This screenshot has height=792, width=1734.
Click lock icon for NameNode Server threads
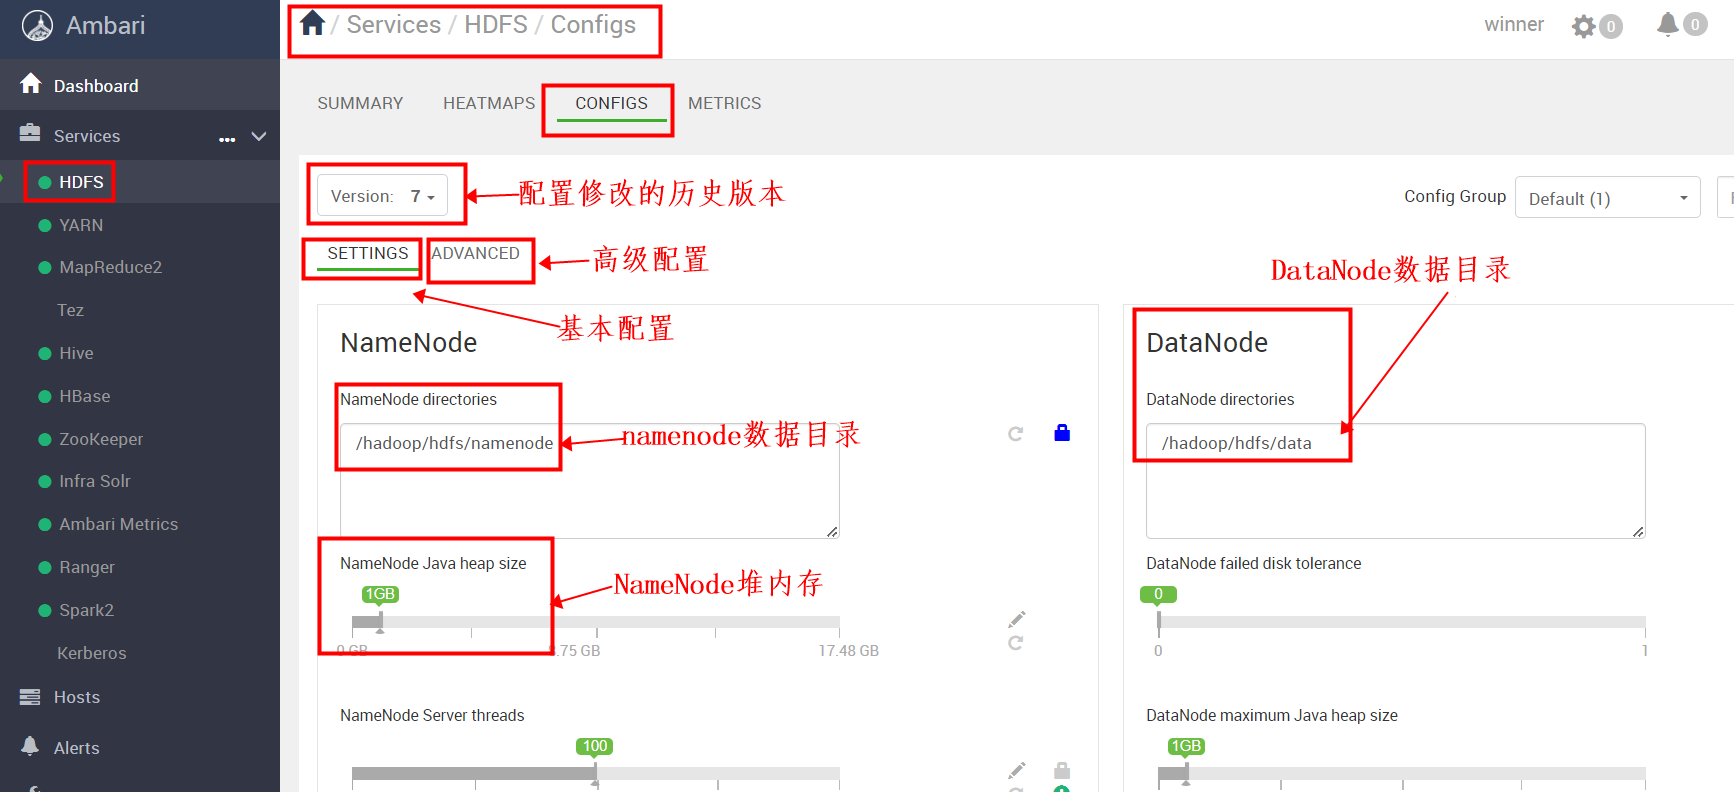pyautogui.click(x=1062, y=770)
